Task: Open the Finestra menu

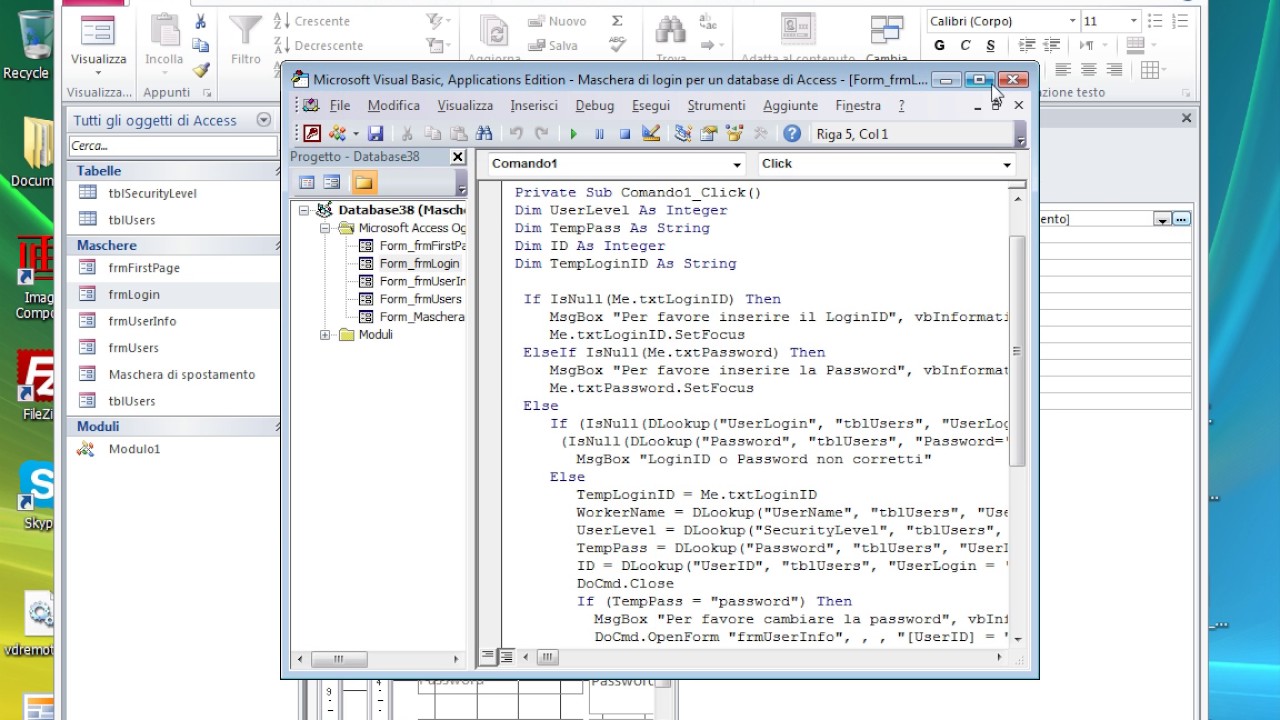Action: [x=858, y=105]
